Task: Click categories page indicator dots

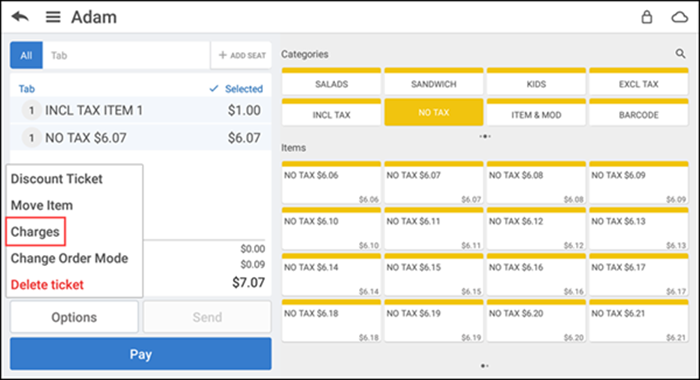Action: 485,136
